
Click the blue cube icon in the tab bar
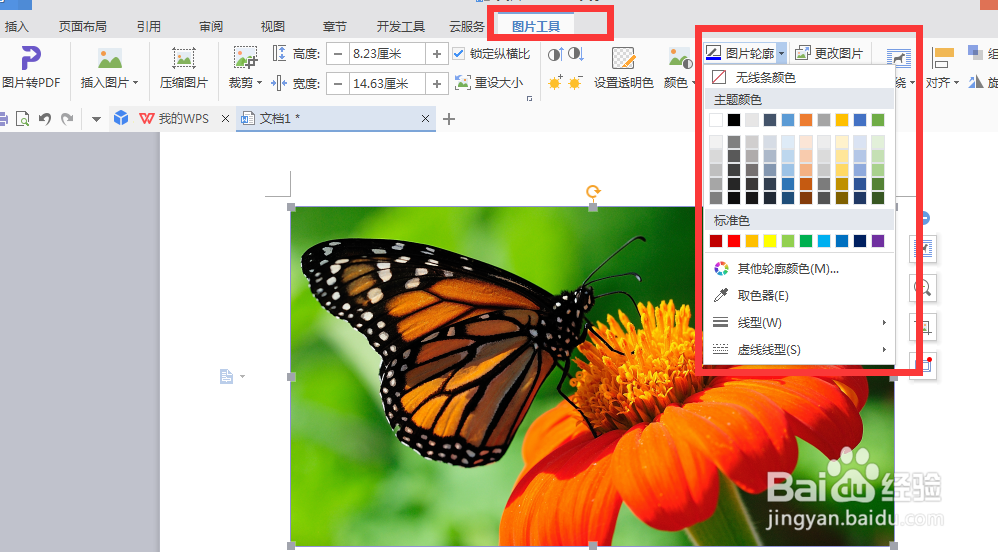[x=121, y=118]
